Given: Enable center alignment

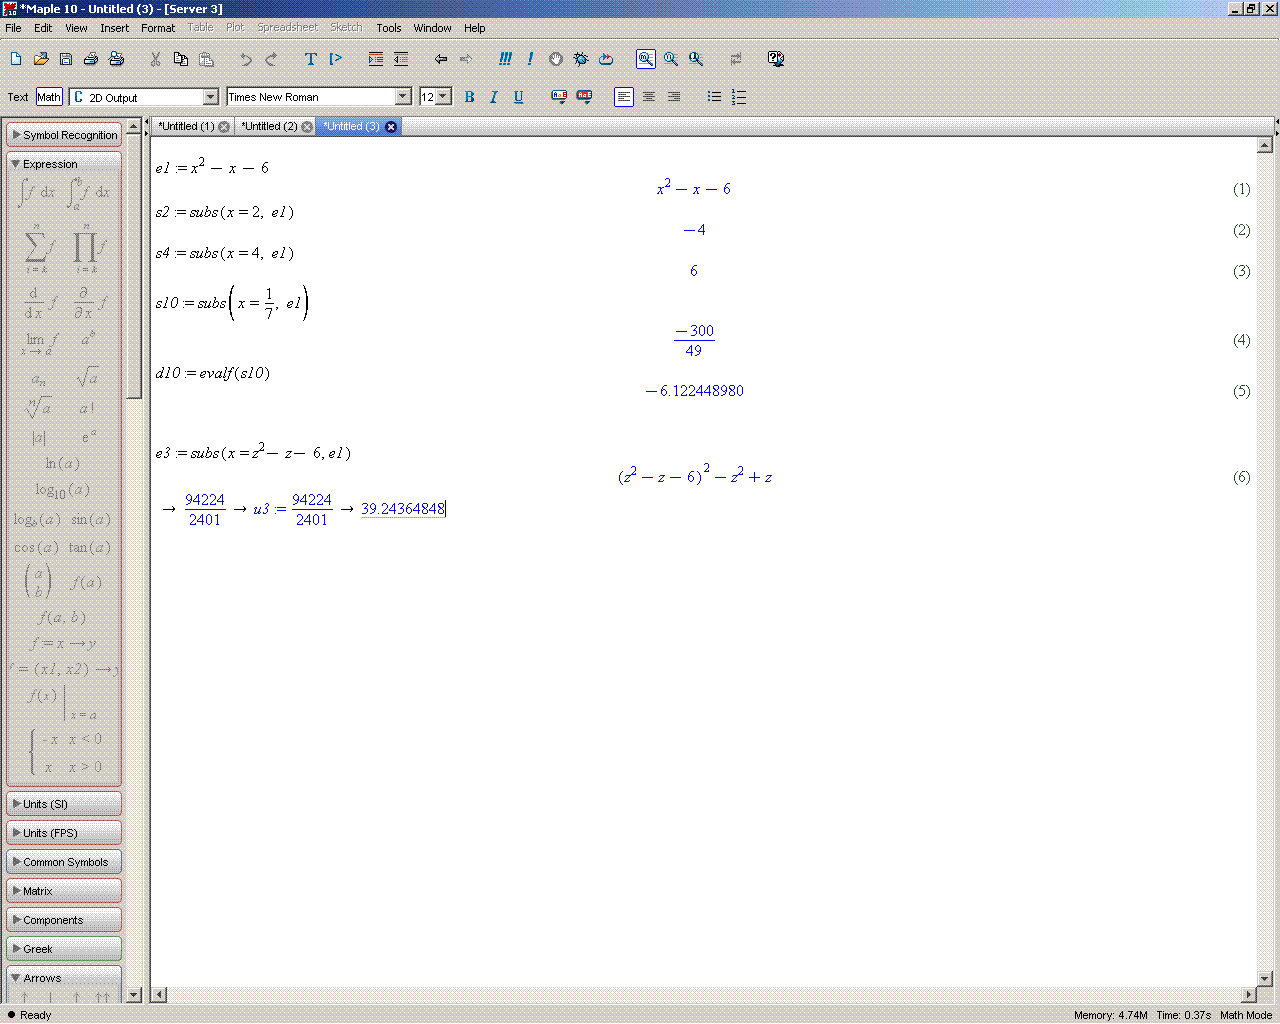Looking at the screenshot, I should (649, 97).
